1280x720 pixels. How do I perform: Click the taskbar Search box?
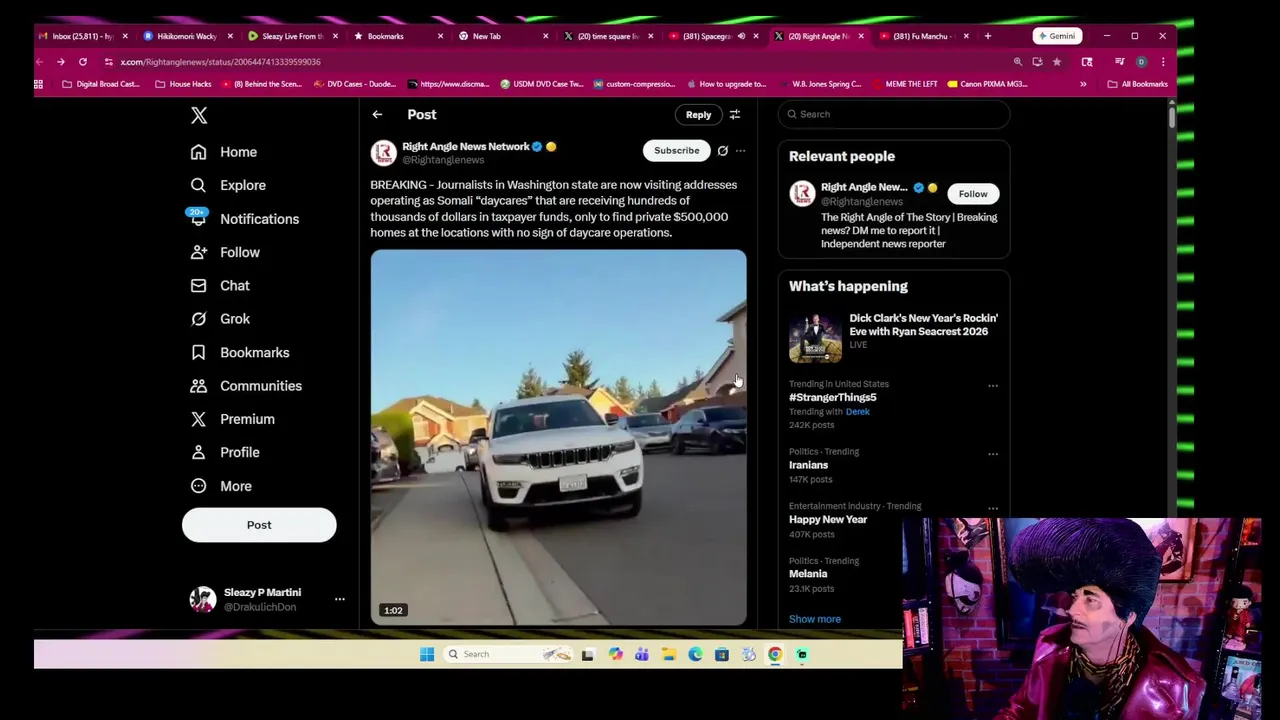[510, 655]
